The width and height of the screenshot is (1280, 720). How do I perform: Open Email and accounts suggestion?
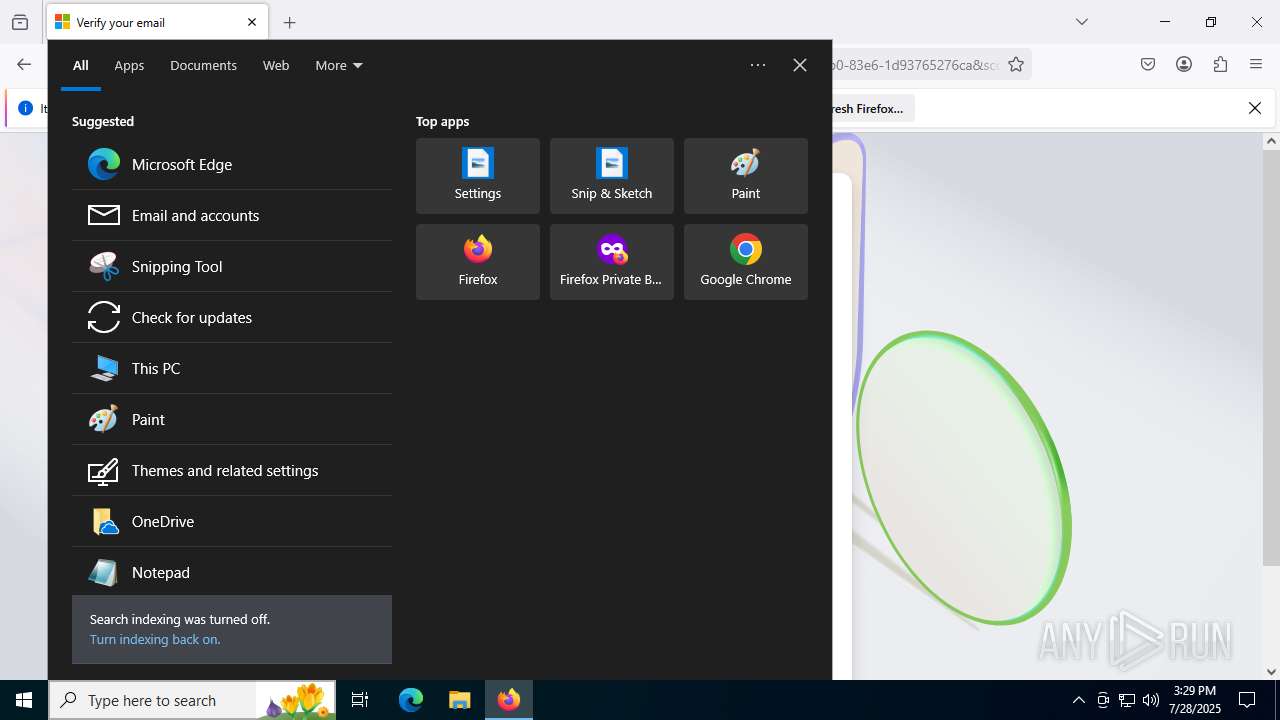[x=232, y=215]
